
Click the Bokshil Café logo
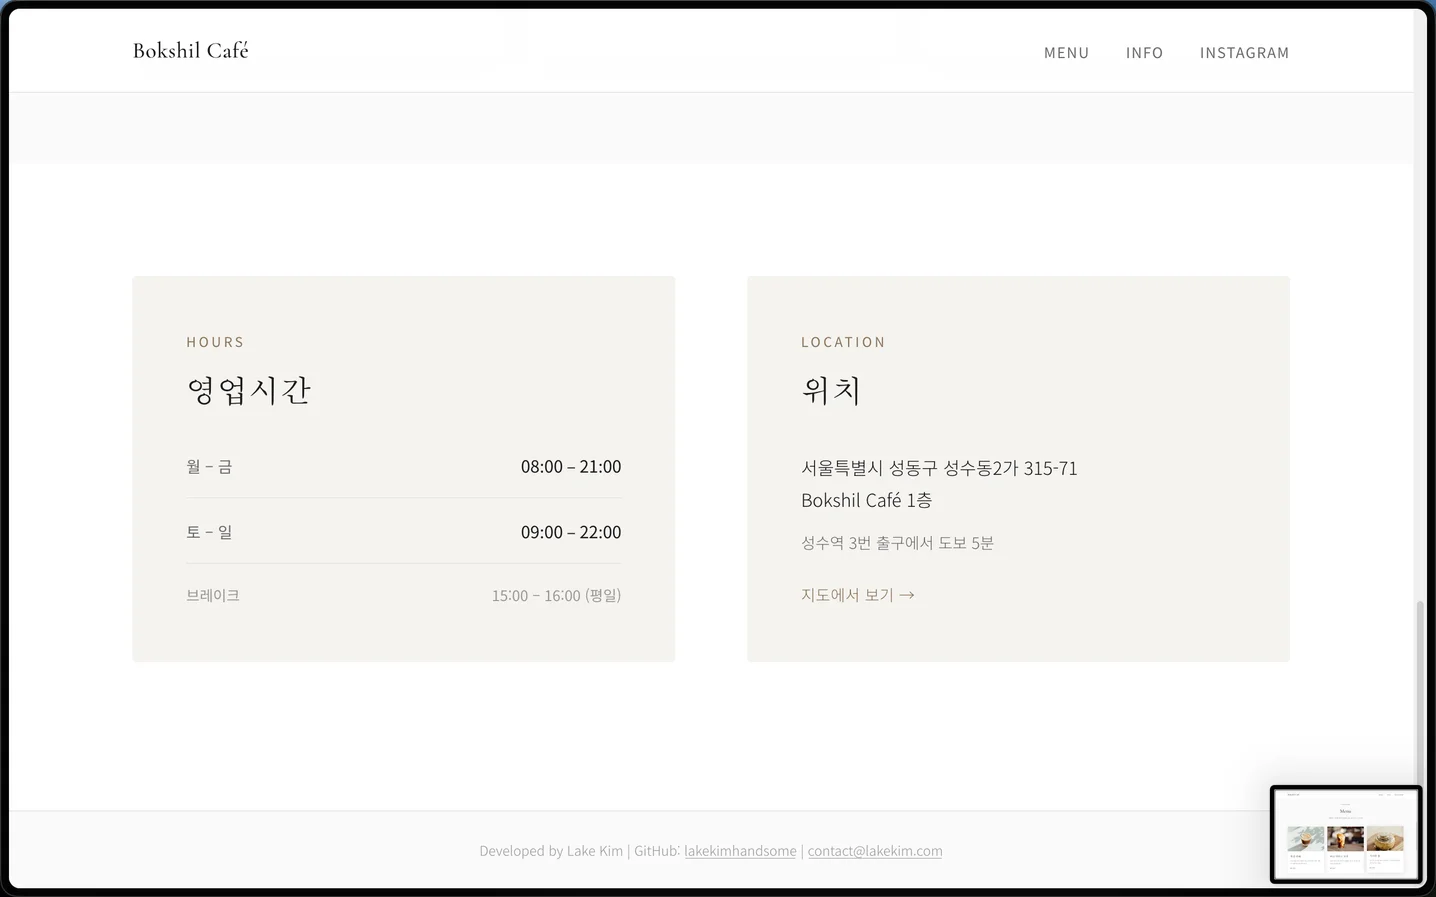pyautogui.click(x=190, y=50)
